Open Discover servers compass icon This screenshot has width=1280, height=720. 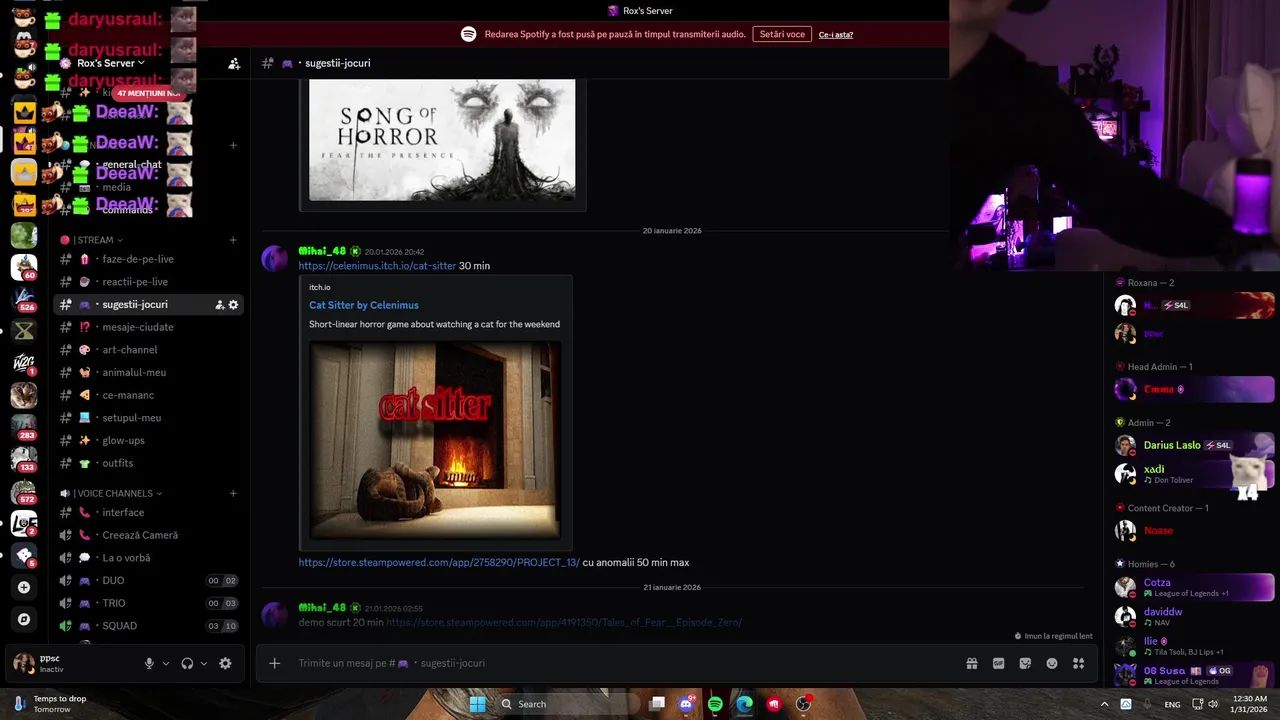click(24, 619)
